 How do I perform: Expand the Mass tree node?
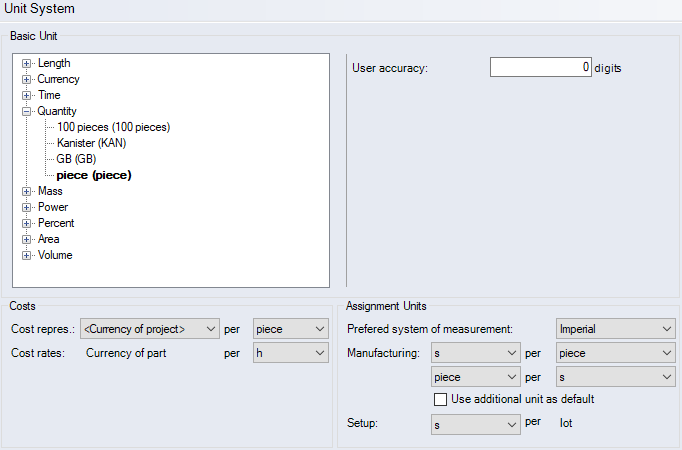(x=27, y=191)
